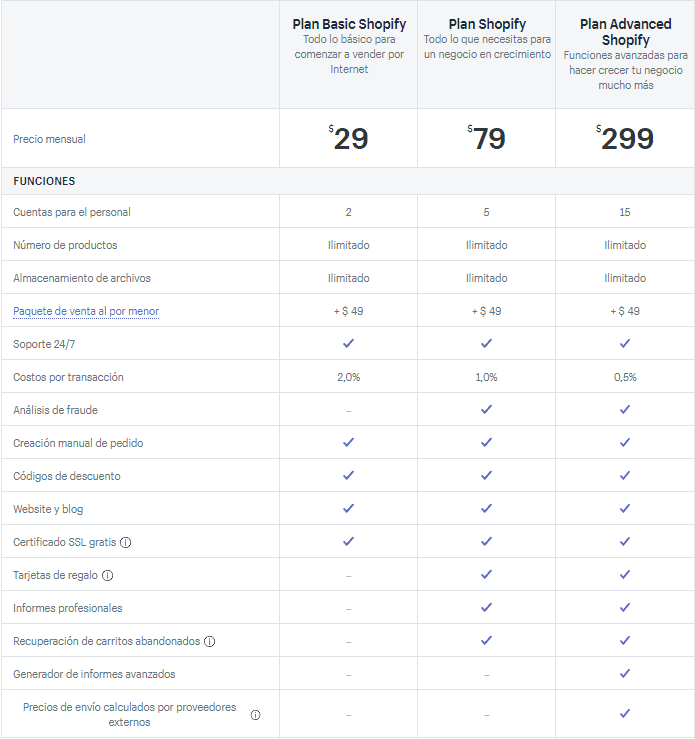Click Costos por transacción label
The image size is (695, 739).
pos(68,377)
